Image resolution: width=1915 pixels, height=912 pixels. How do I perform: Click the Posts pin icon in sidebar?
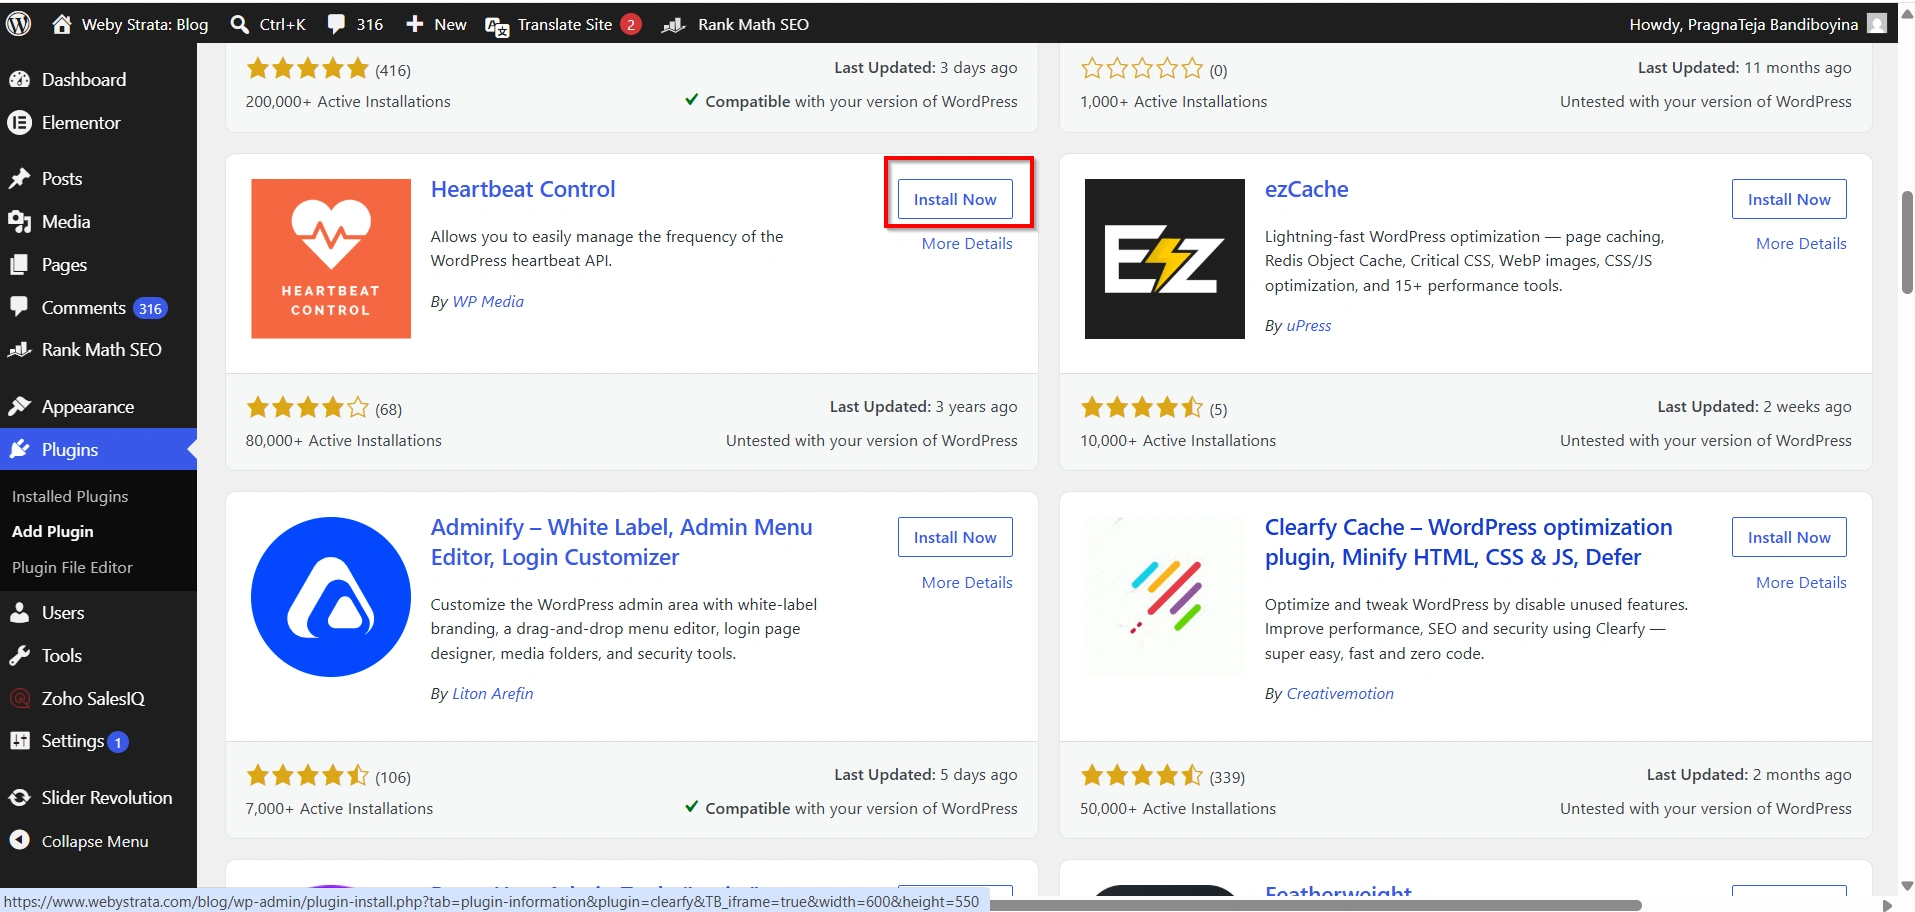click(x=19, y=178)
